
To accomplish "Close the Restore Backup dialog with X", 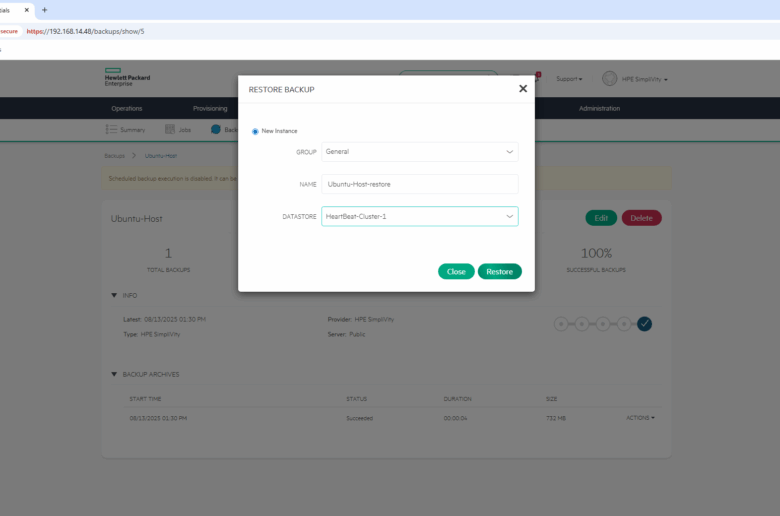I will (522, 89).
